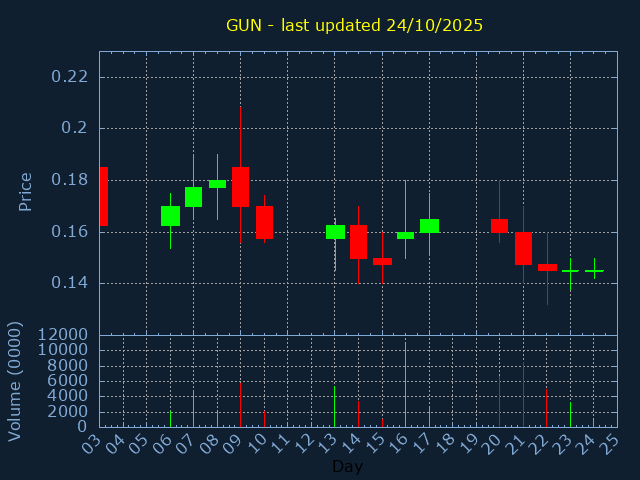Click the red volume bar on day 09
Screen dimensions: 640x480
pos(240,405)
